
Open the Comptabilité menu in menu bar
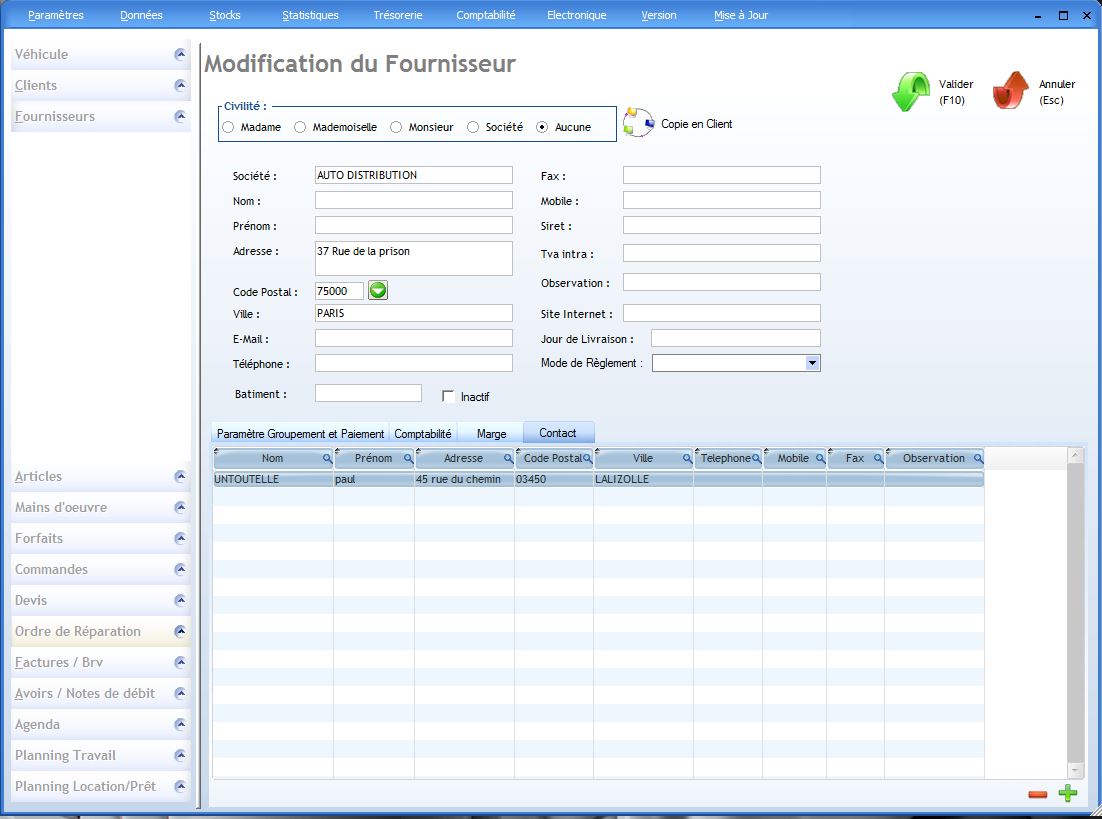[x=486, y=15]
